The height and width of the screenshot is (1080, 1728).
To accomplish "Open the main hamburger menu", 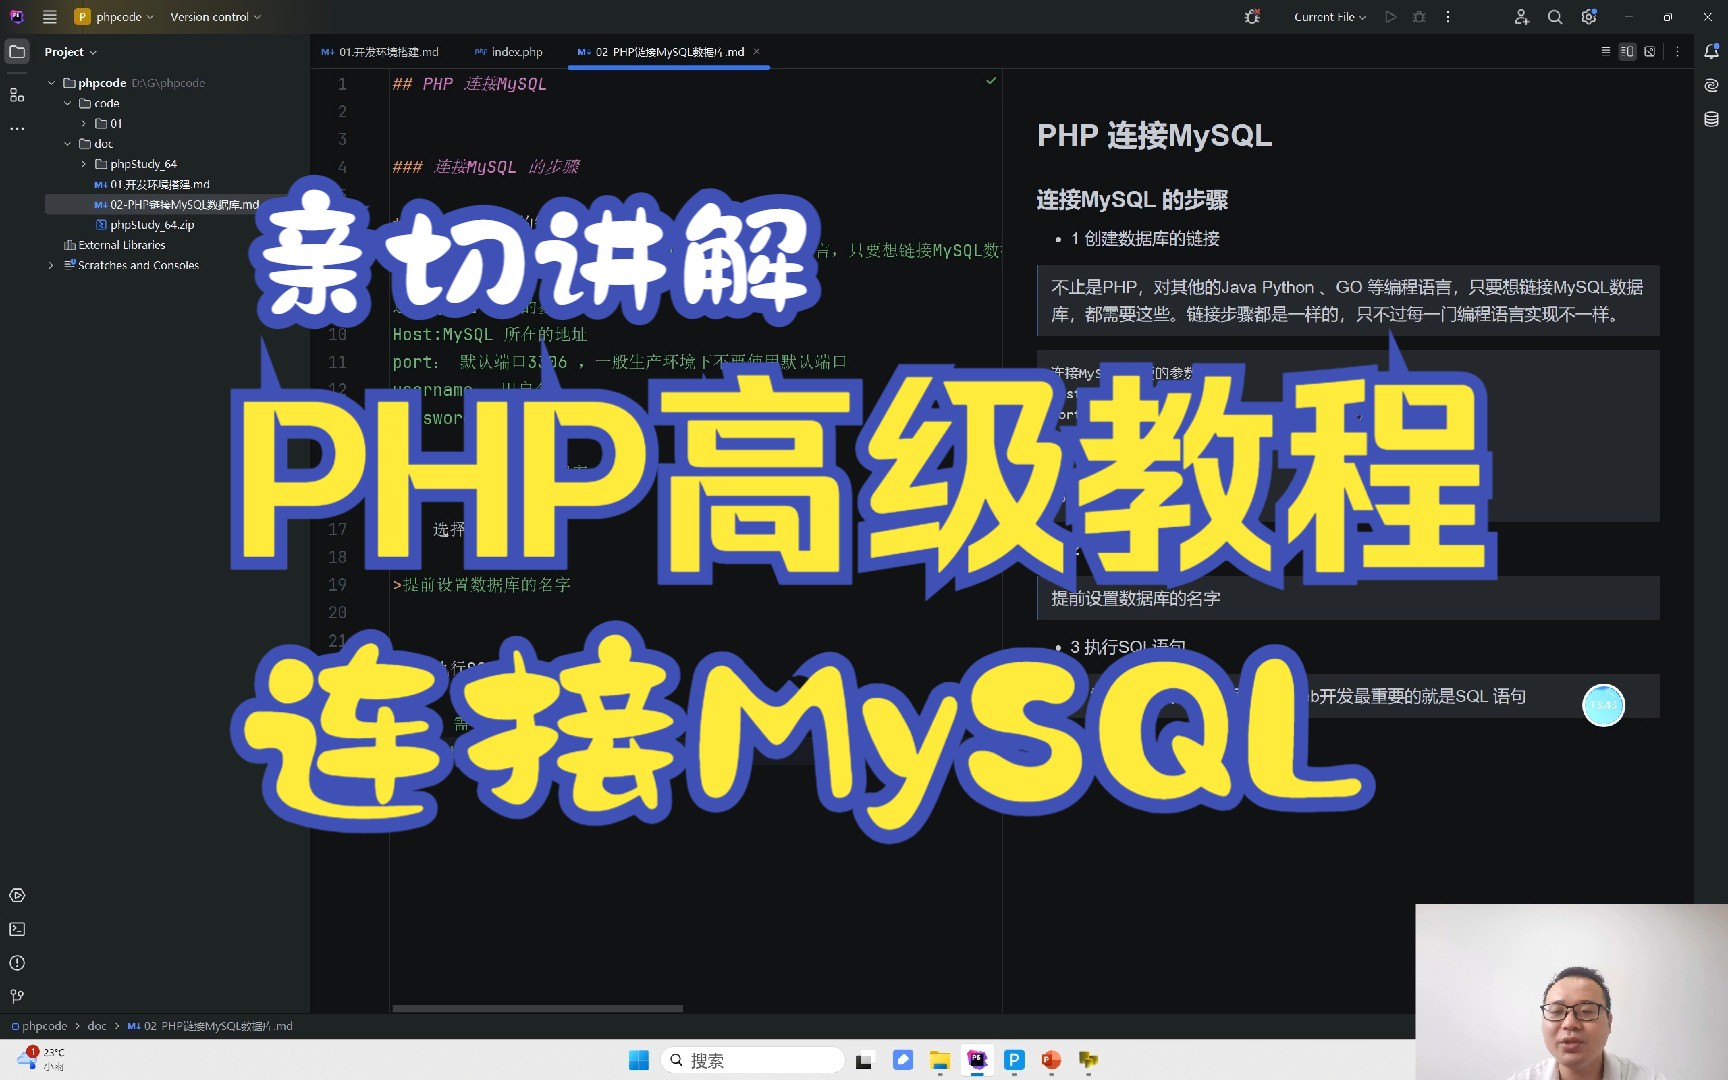I will pos(49,17).
